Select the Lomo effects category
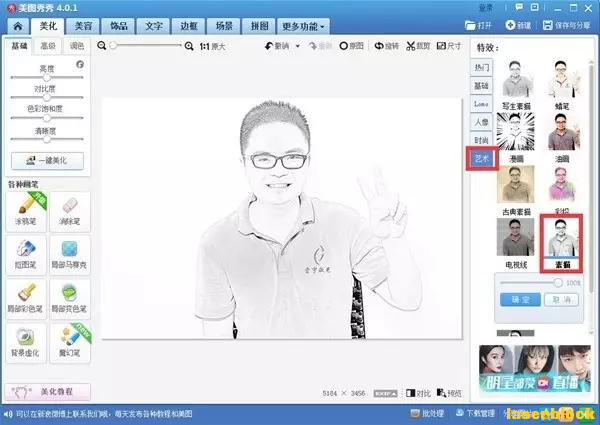This screenshot has height=425, width=600. [481, 104]
